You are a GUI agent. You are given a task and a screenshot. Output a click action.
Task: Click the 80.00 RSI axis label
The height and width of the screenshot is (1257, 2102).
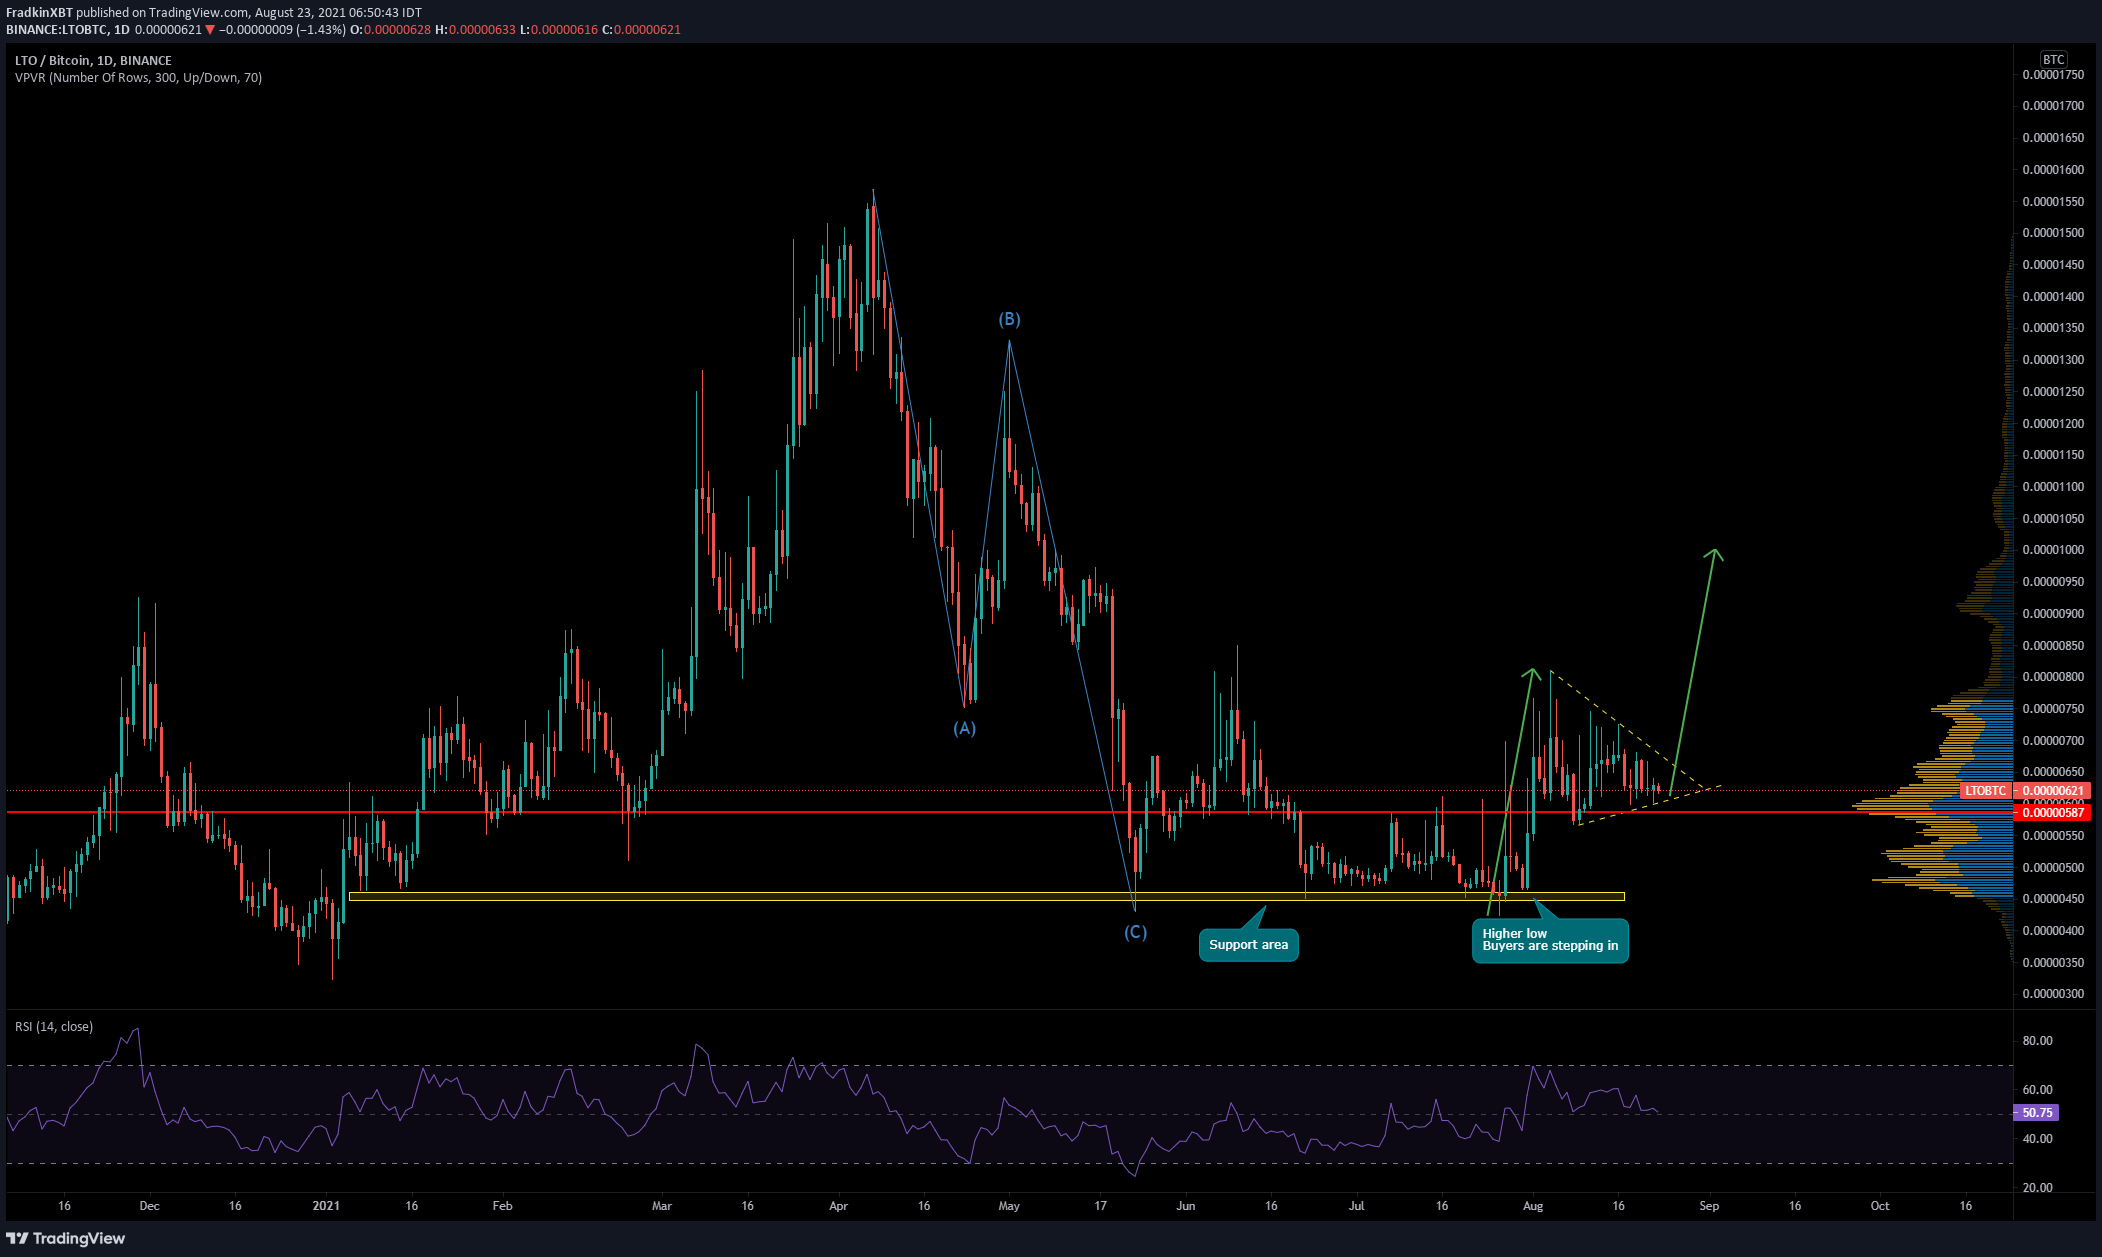(x=2037, y=1041)
